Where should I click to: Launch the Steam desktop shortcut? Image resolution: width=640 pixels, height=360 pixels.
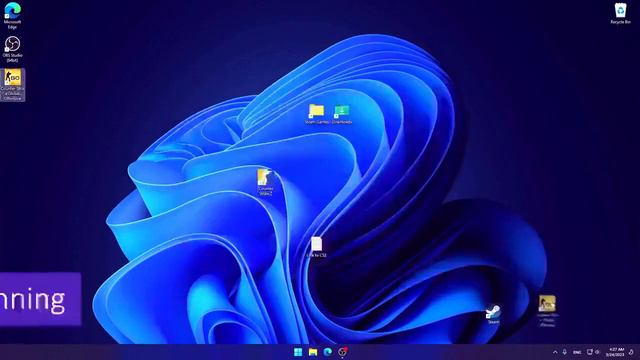(x=493, y=314)
